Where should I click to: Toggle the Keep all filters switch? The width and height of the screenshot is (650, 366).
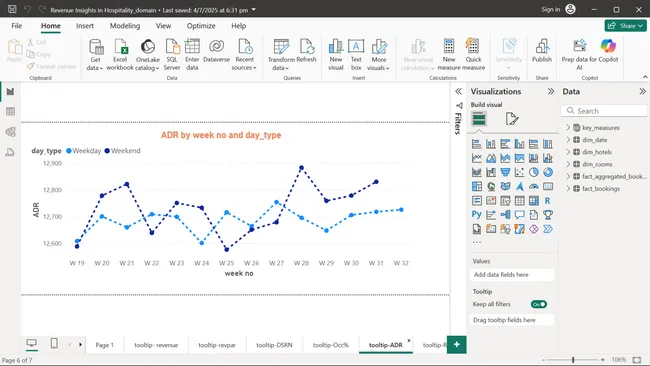(538, 304)
